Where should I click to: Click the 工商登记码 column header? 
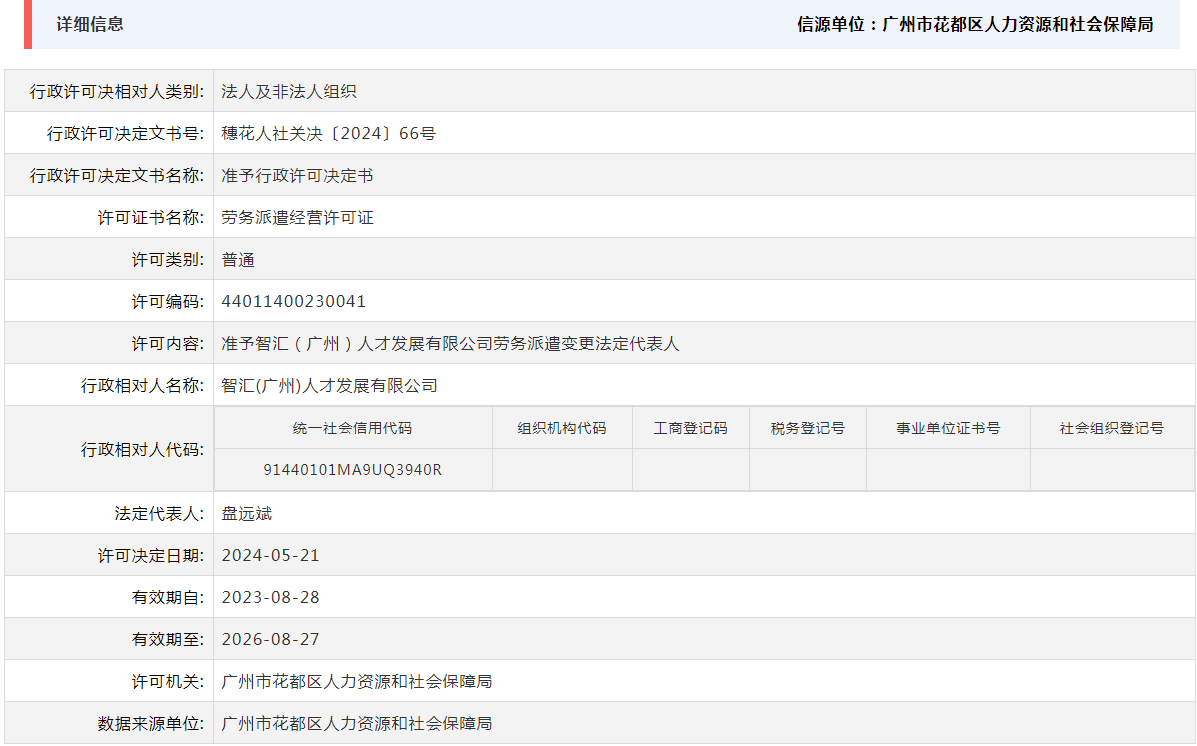click(690, 428)
